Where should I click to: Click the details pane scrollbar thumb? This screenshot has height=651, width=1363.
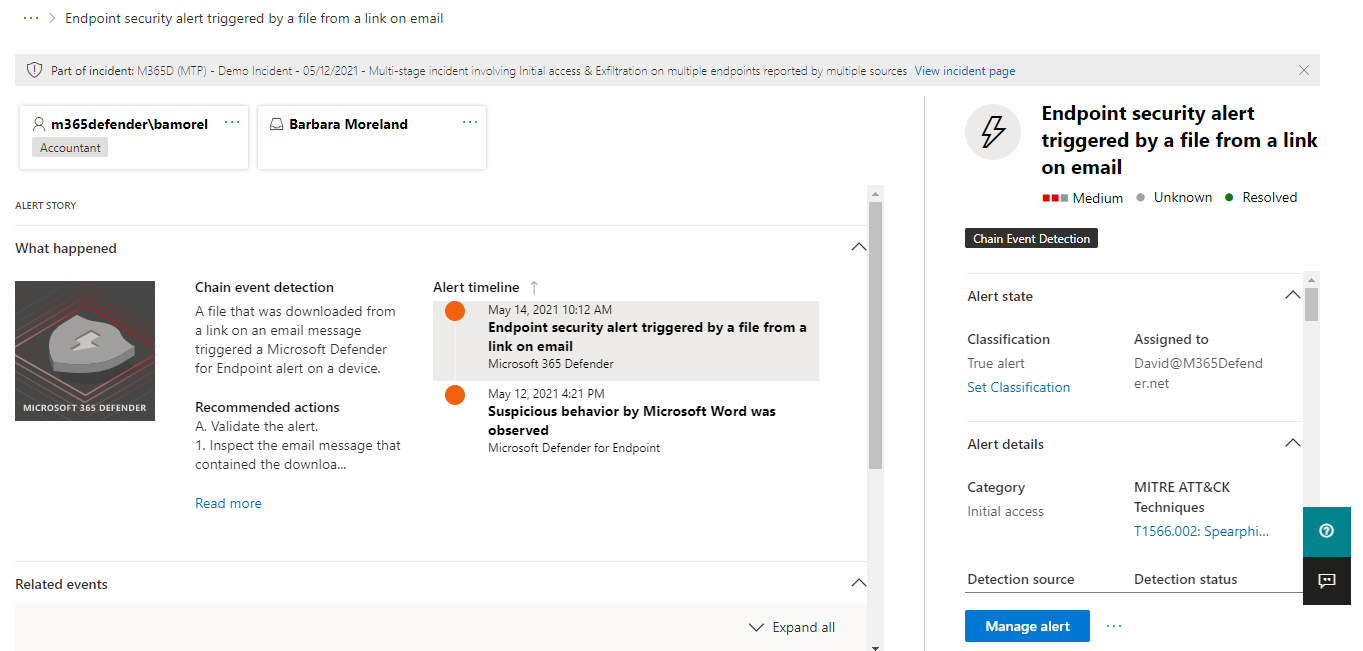tap(1312, 304)
